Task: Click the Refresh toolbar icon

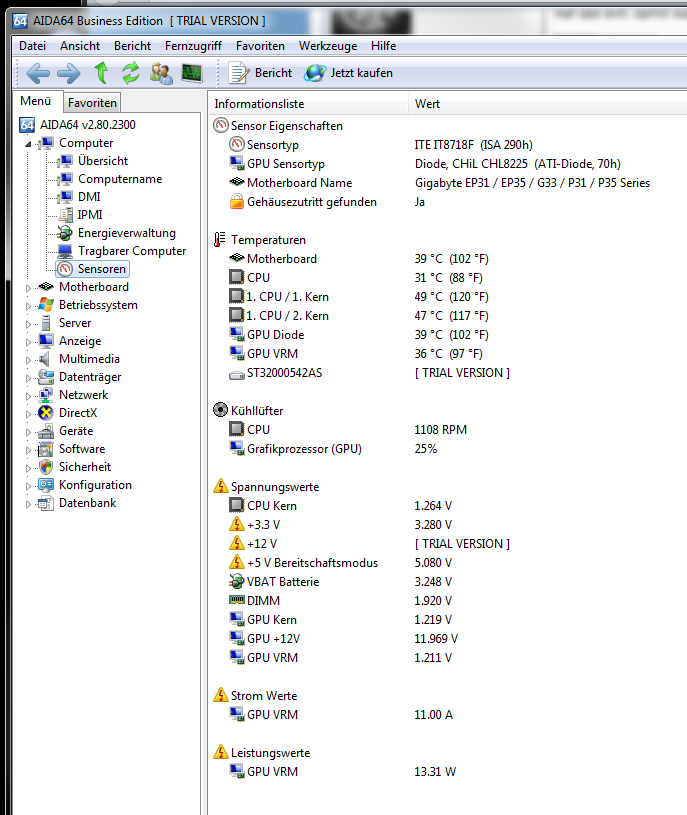Action: click(131, 73)
